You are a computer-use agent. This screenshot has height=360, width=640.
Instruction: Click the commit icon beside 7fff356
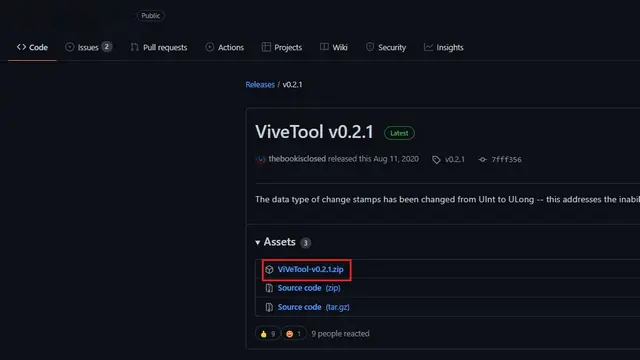(482, 160)
